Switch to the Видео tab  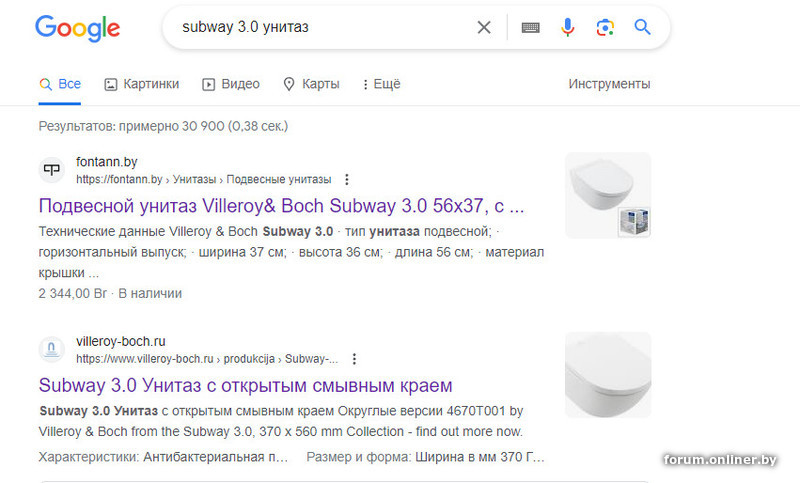click(x=231, y=84)
